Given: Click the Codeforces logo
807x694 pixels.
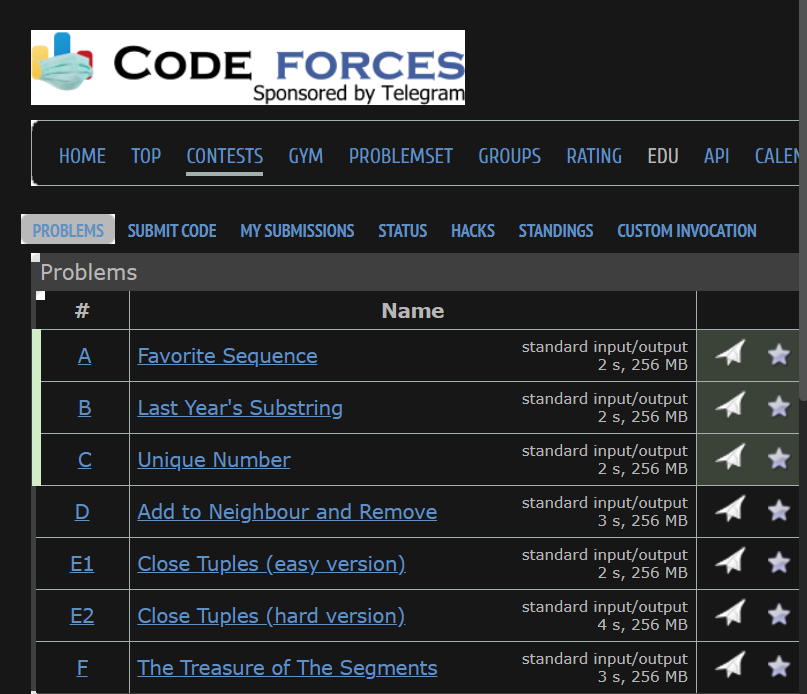Looking at the screenshot, I should click(x=247, y=66).
